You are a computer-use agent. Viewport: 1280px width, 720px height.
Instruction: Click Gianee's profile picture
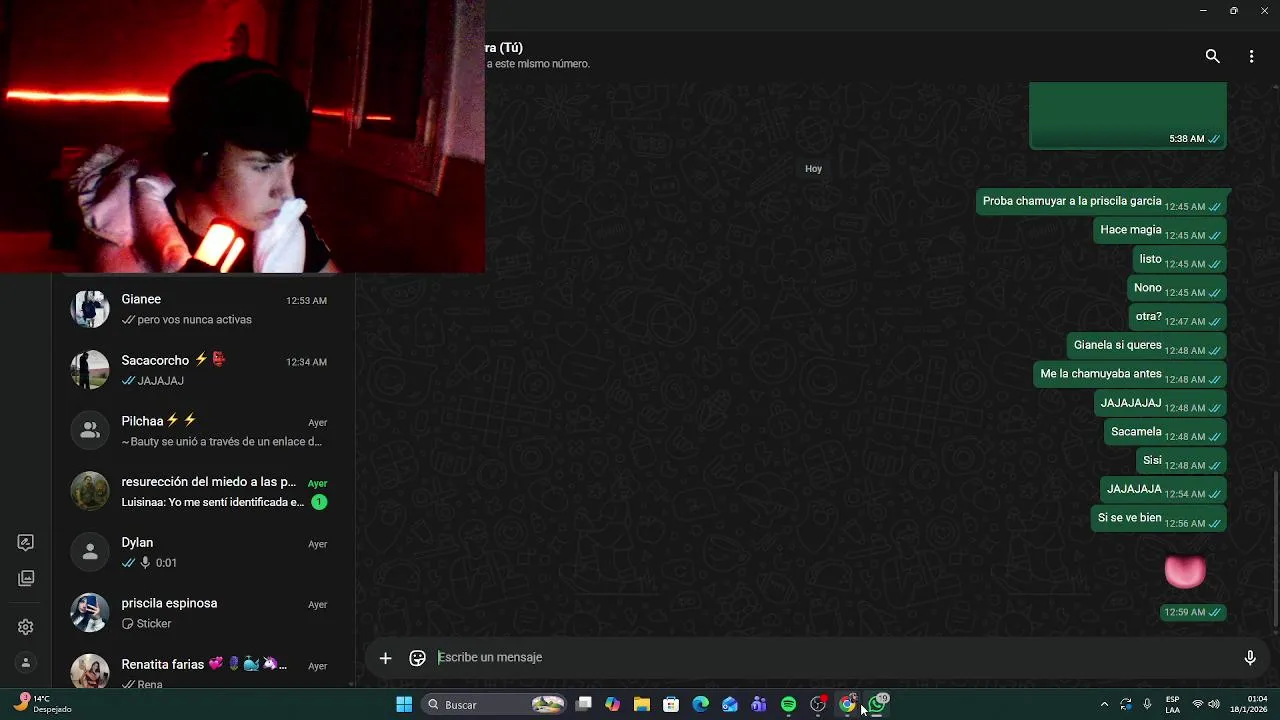pyautogui.click(x=90, y=309)
